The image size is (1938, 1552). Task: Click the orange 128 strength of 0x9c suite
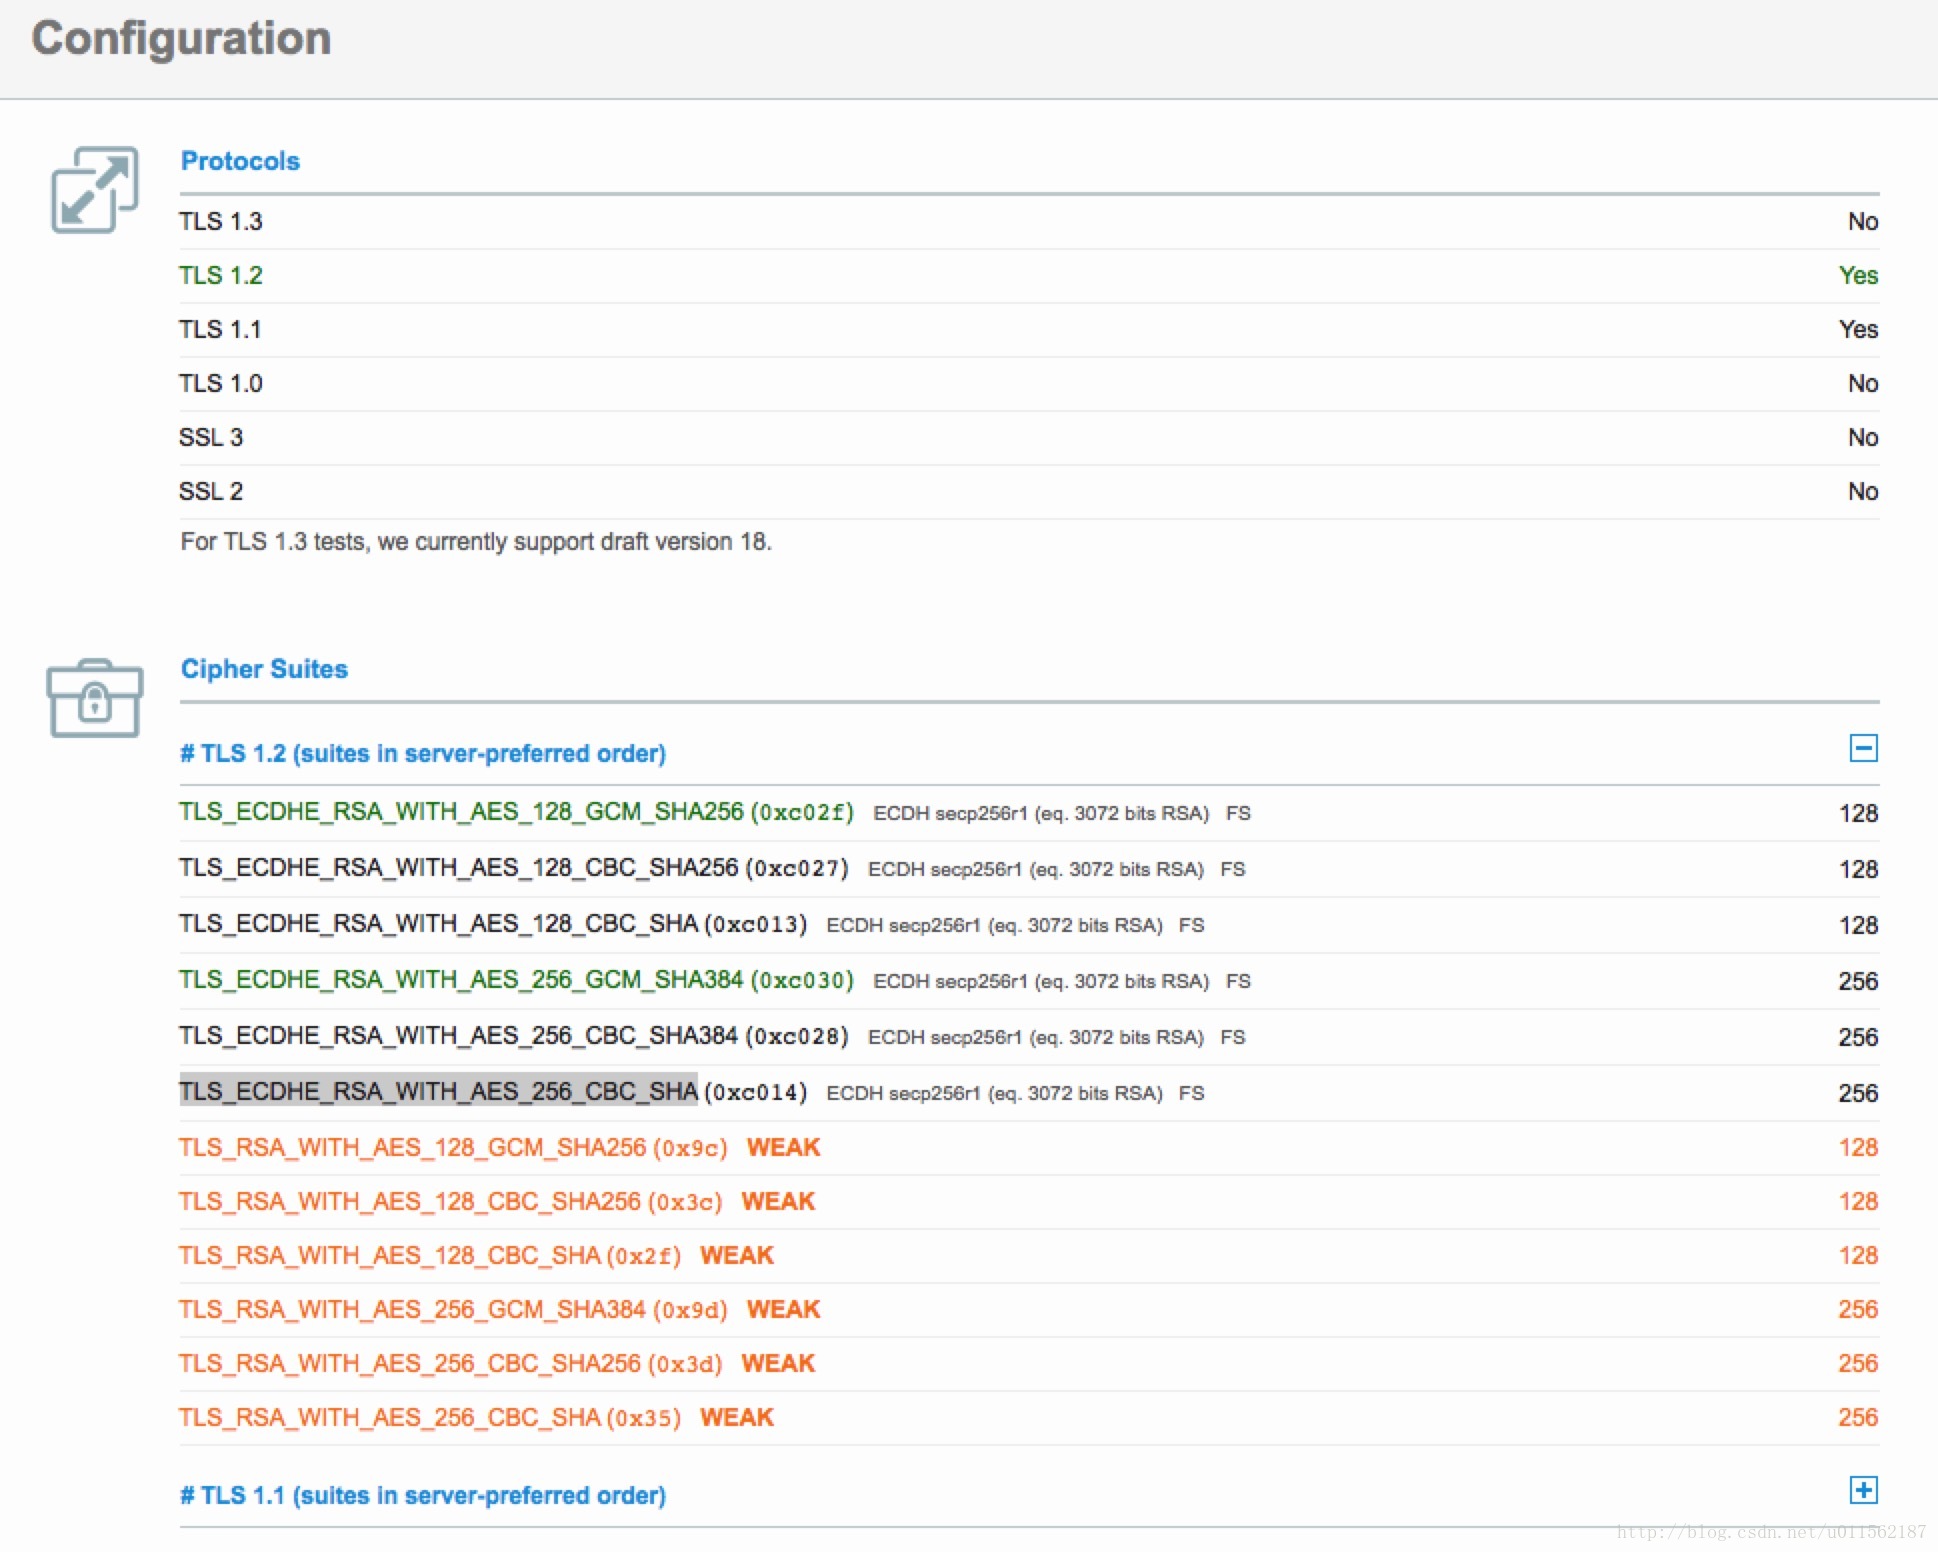(1858, 1148)
